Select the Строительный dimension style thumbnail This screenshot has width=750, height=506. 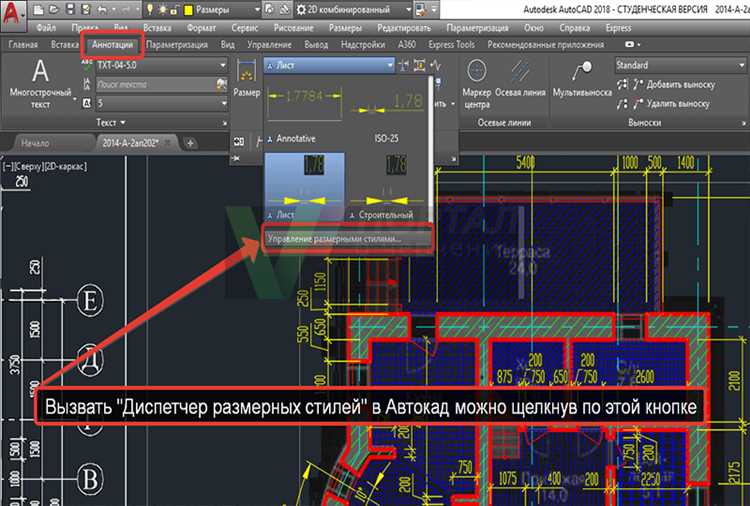[387, 187]
